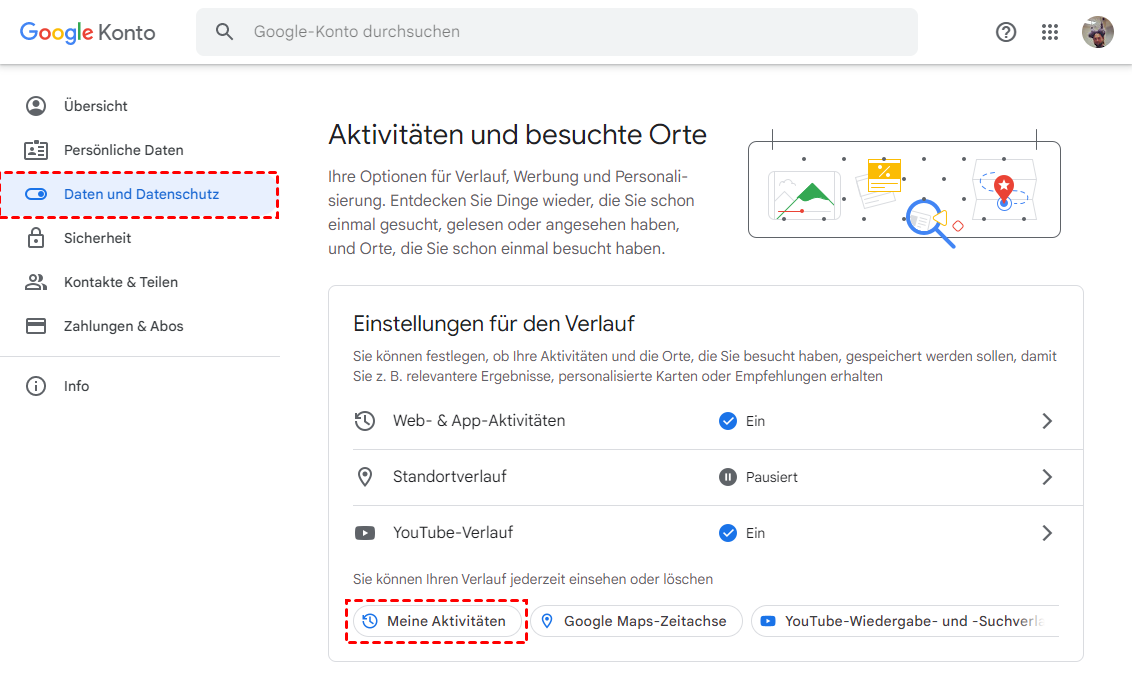Open Persönliche Daten section
Image resolution: width=1132 pixels, height=681 pixels.
point(123,150)
